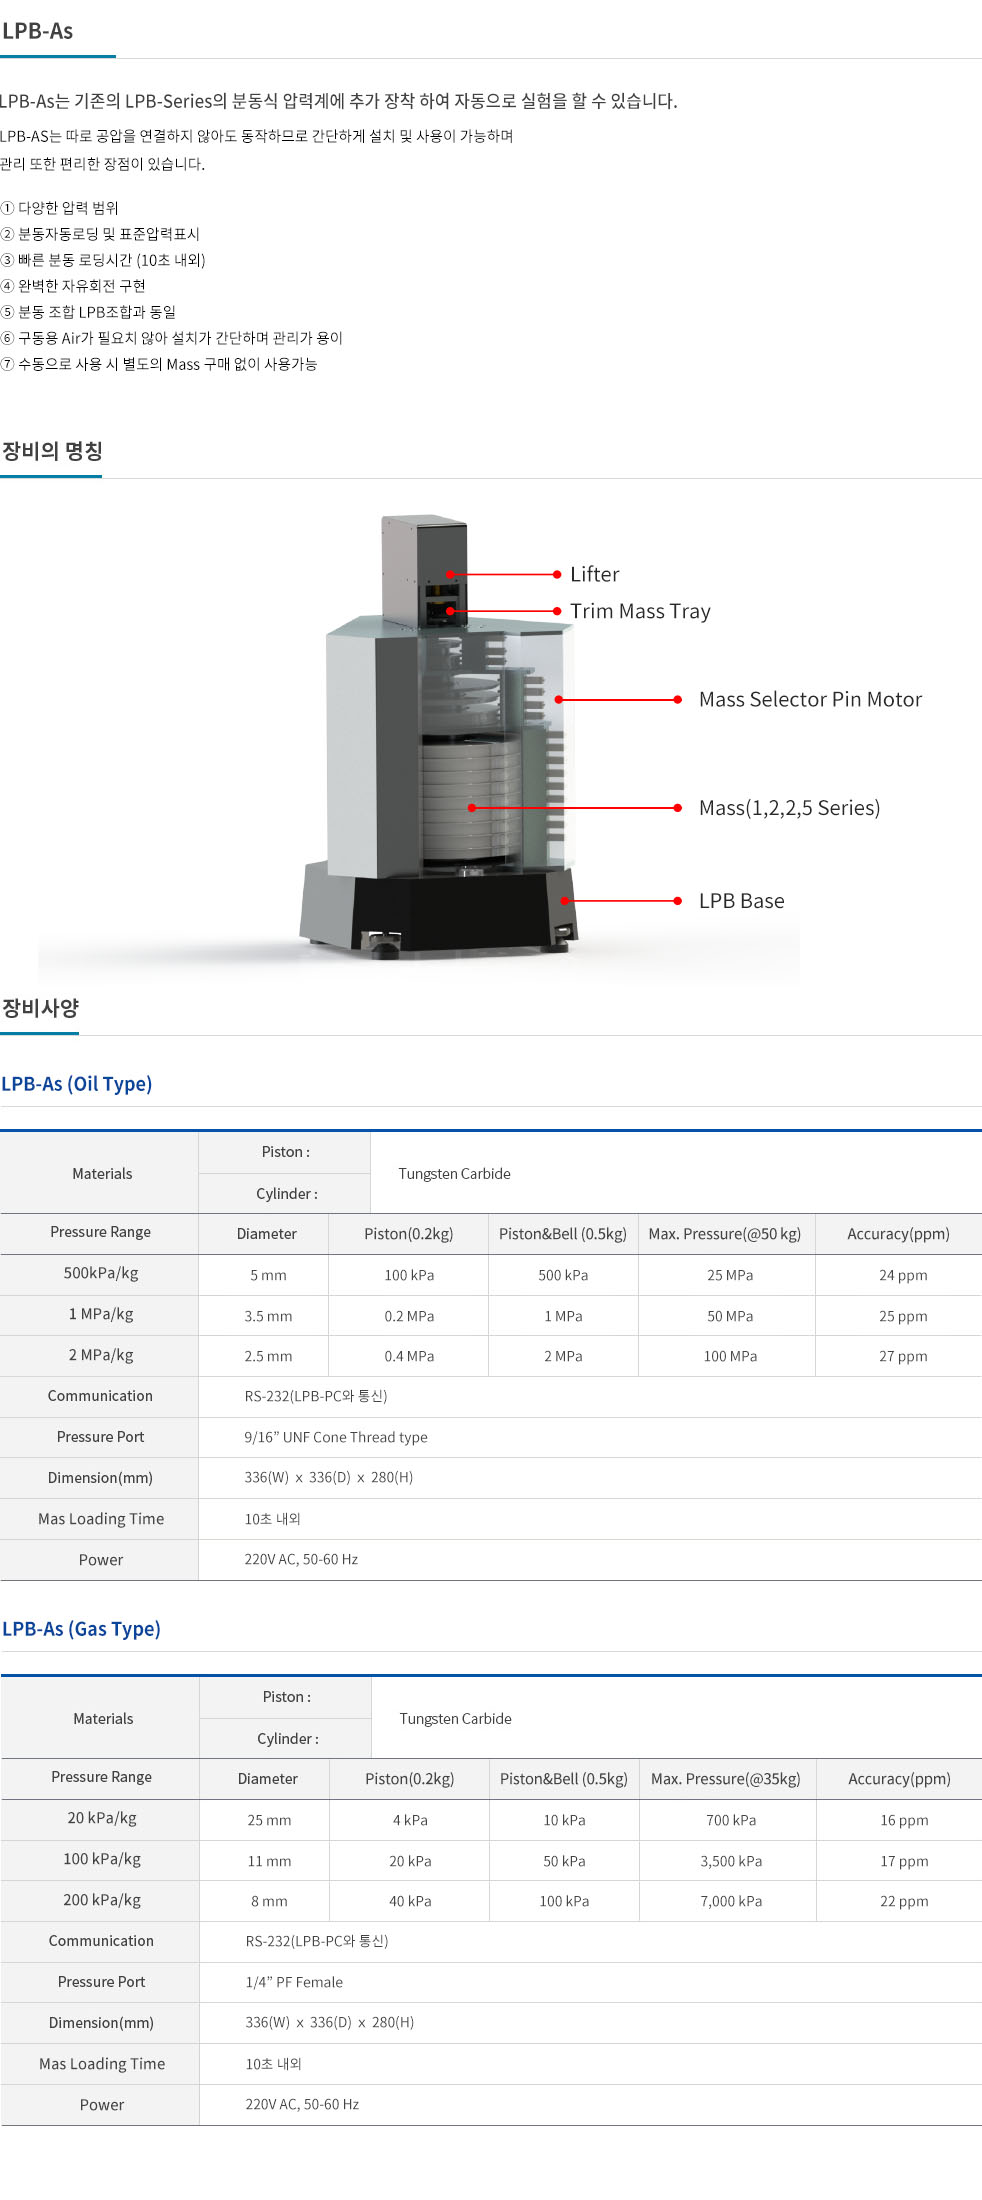The height and width of the screenshot is (2200, 982).
Task: Click the LPB Base label
Action: (741, 901)
